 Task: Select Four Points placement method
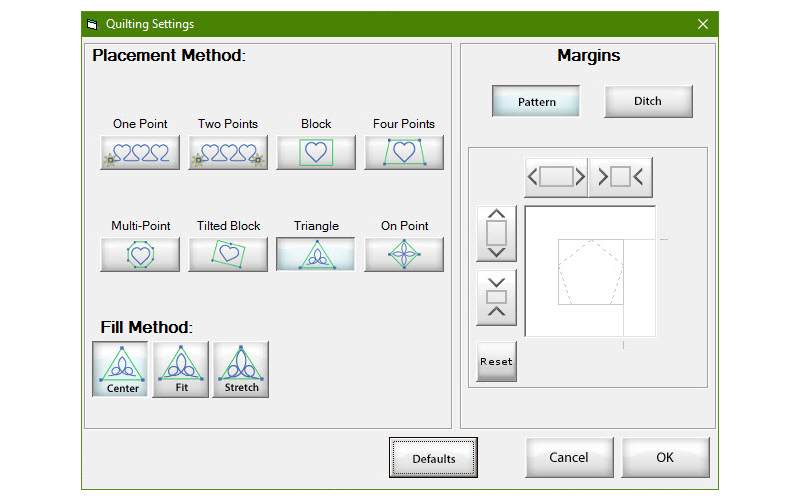pos(404,153)
